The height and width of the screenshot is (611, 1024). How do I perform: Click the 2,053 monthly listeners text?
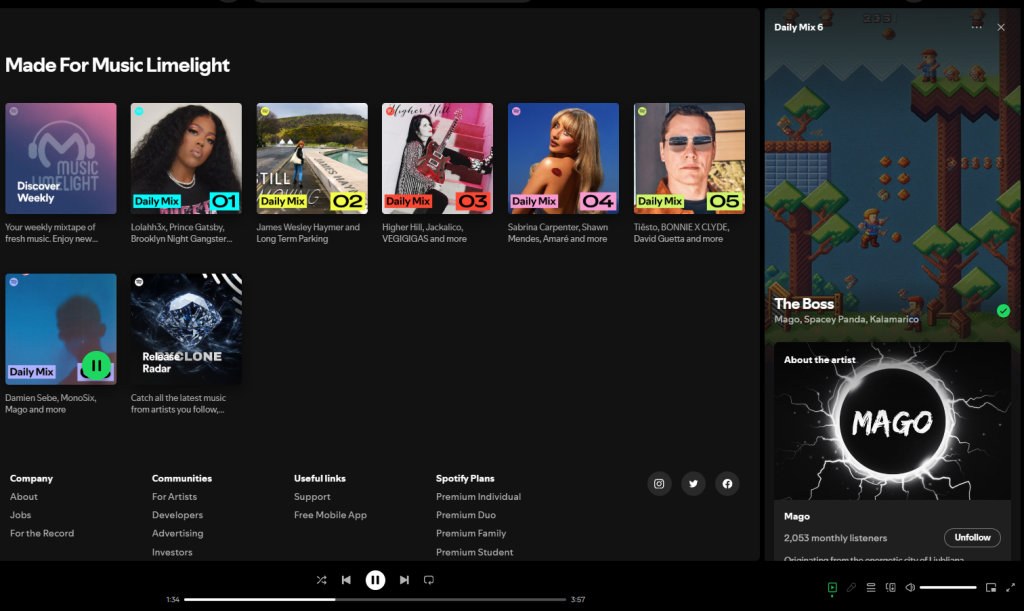tap(835, 538)
